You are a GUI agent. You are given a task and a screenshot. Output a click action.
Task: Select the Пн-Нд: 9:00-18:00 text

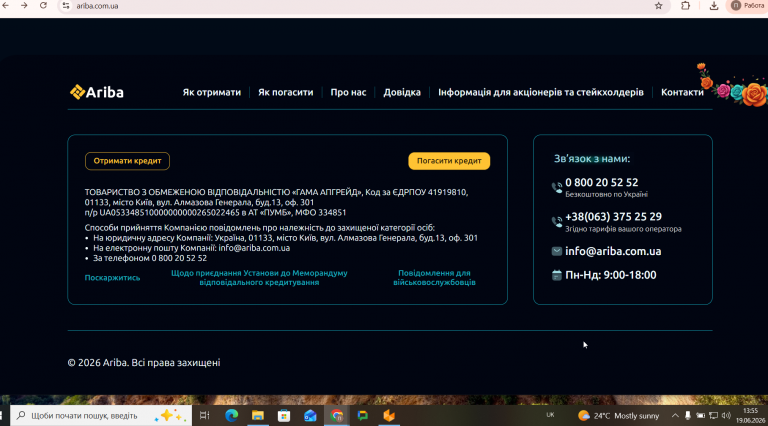[x=611, y=275]
